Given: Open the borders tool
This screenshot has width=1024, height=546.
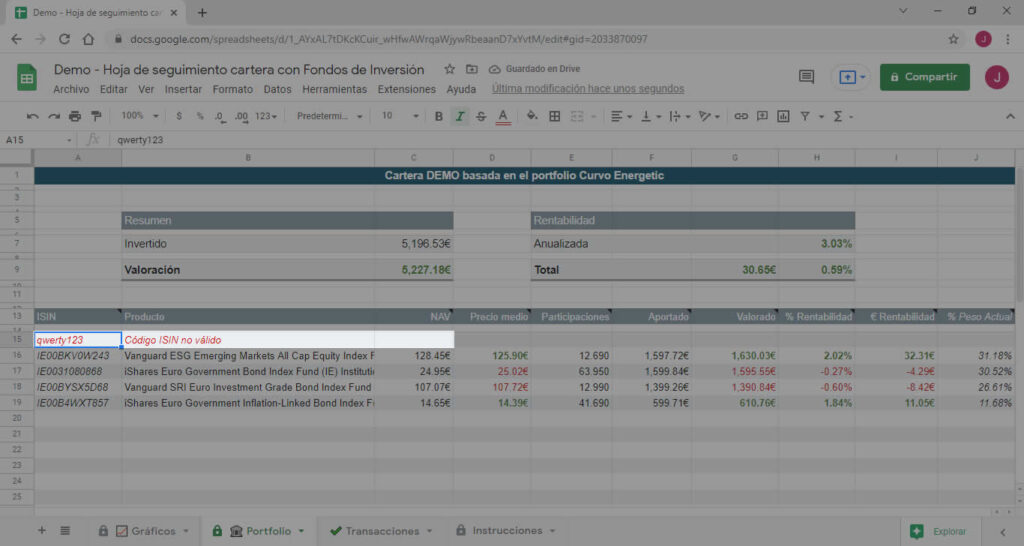Looking at the screenshot, I should coord(554,116).
